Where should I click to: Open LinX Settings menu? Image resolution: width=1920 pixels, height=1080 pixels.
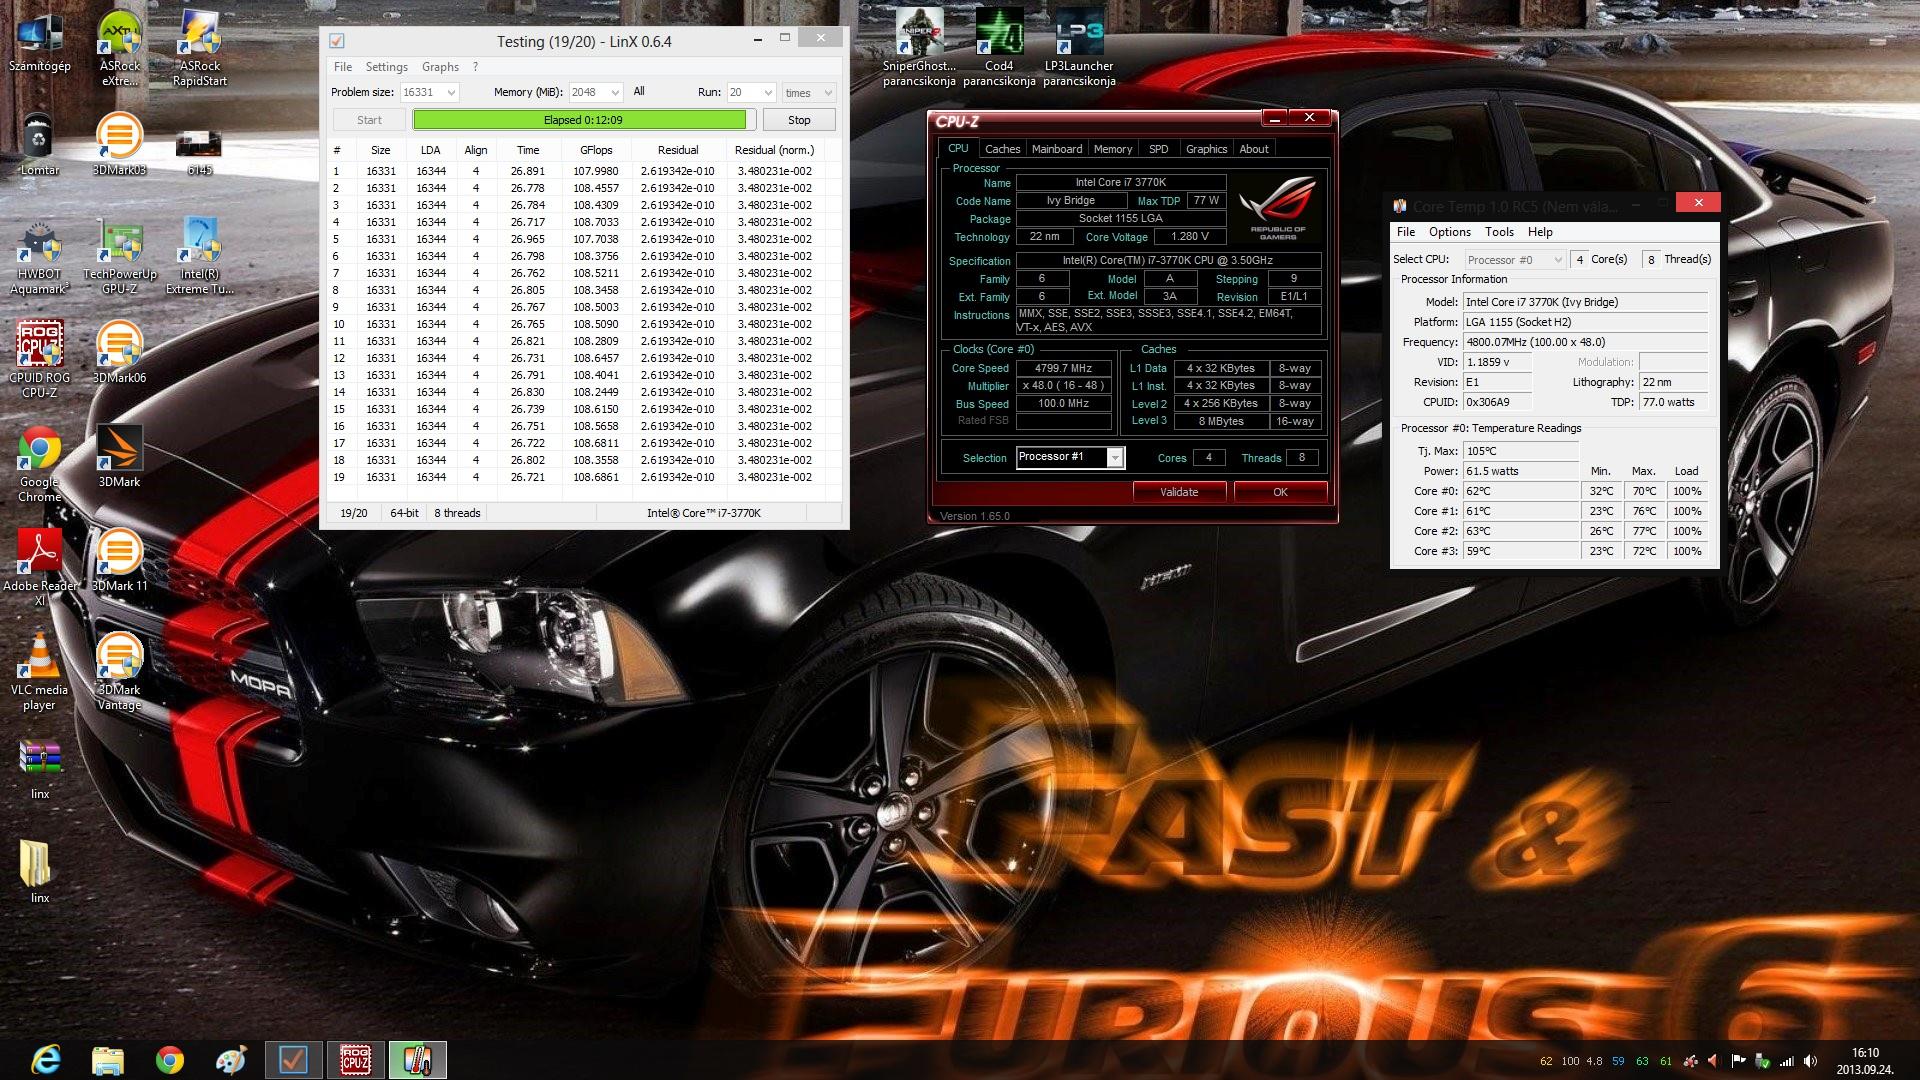(386, 66)
